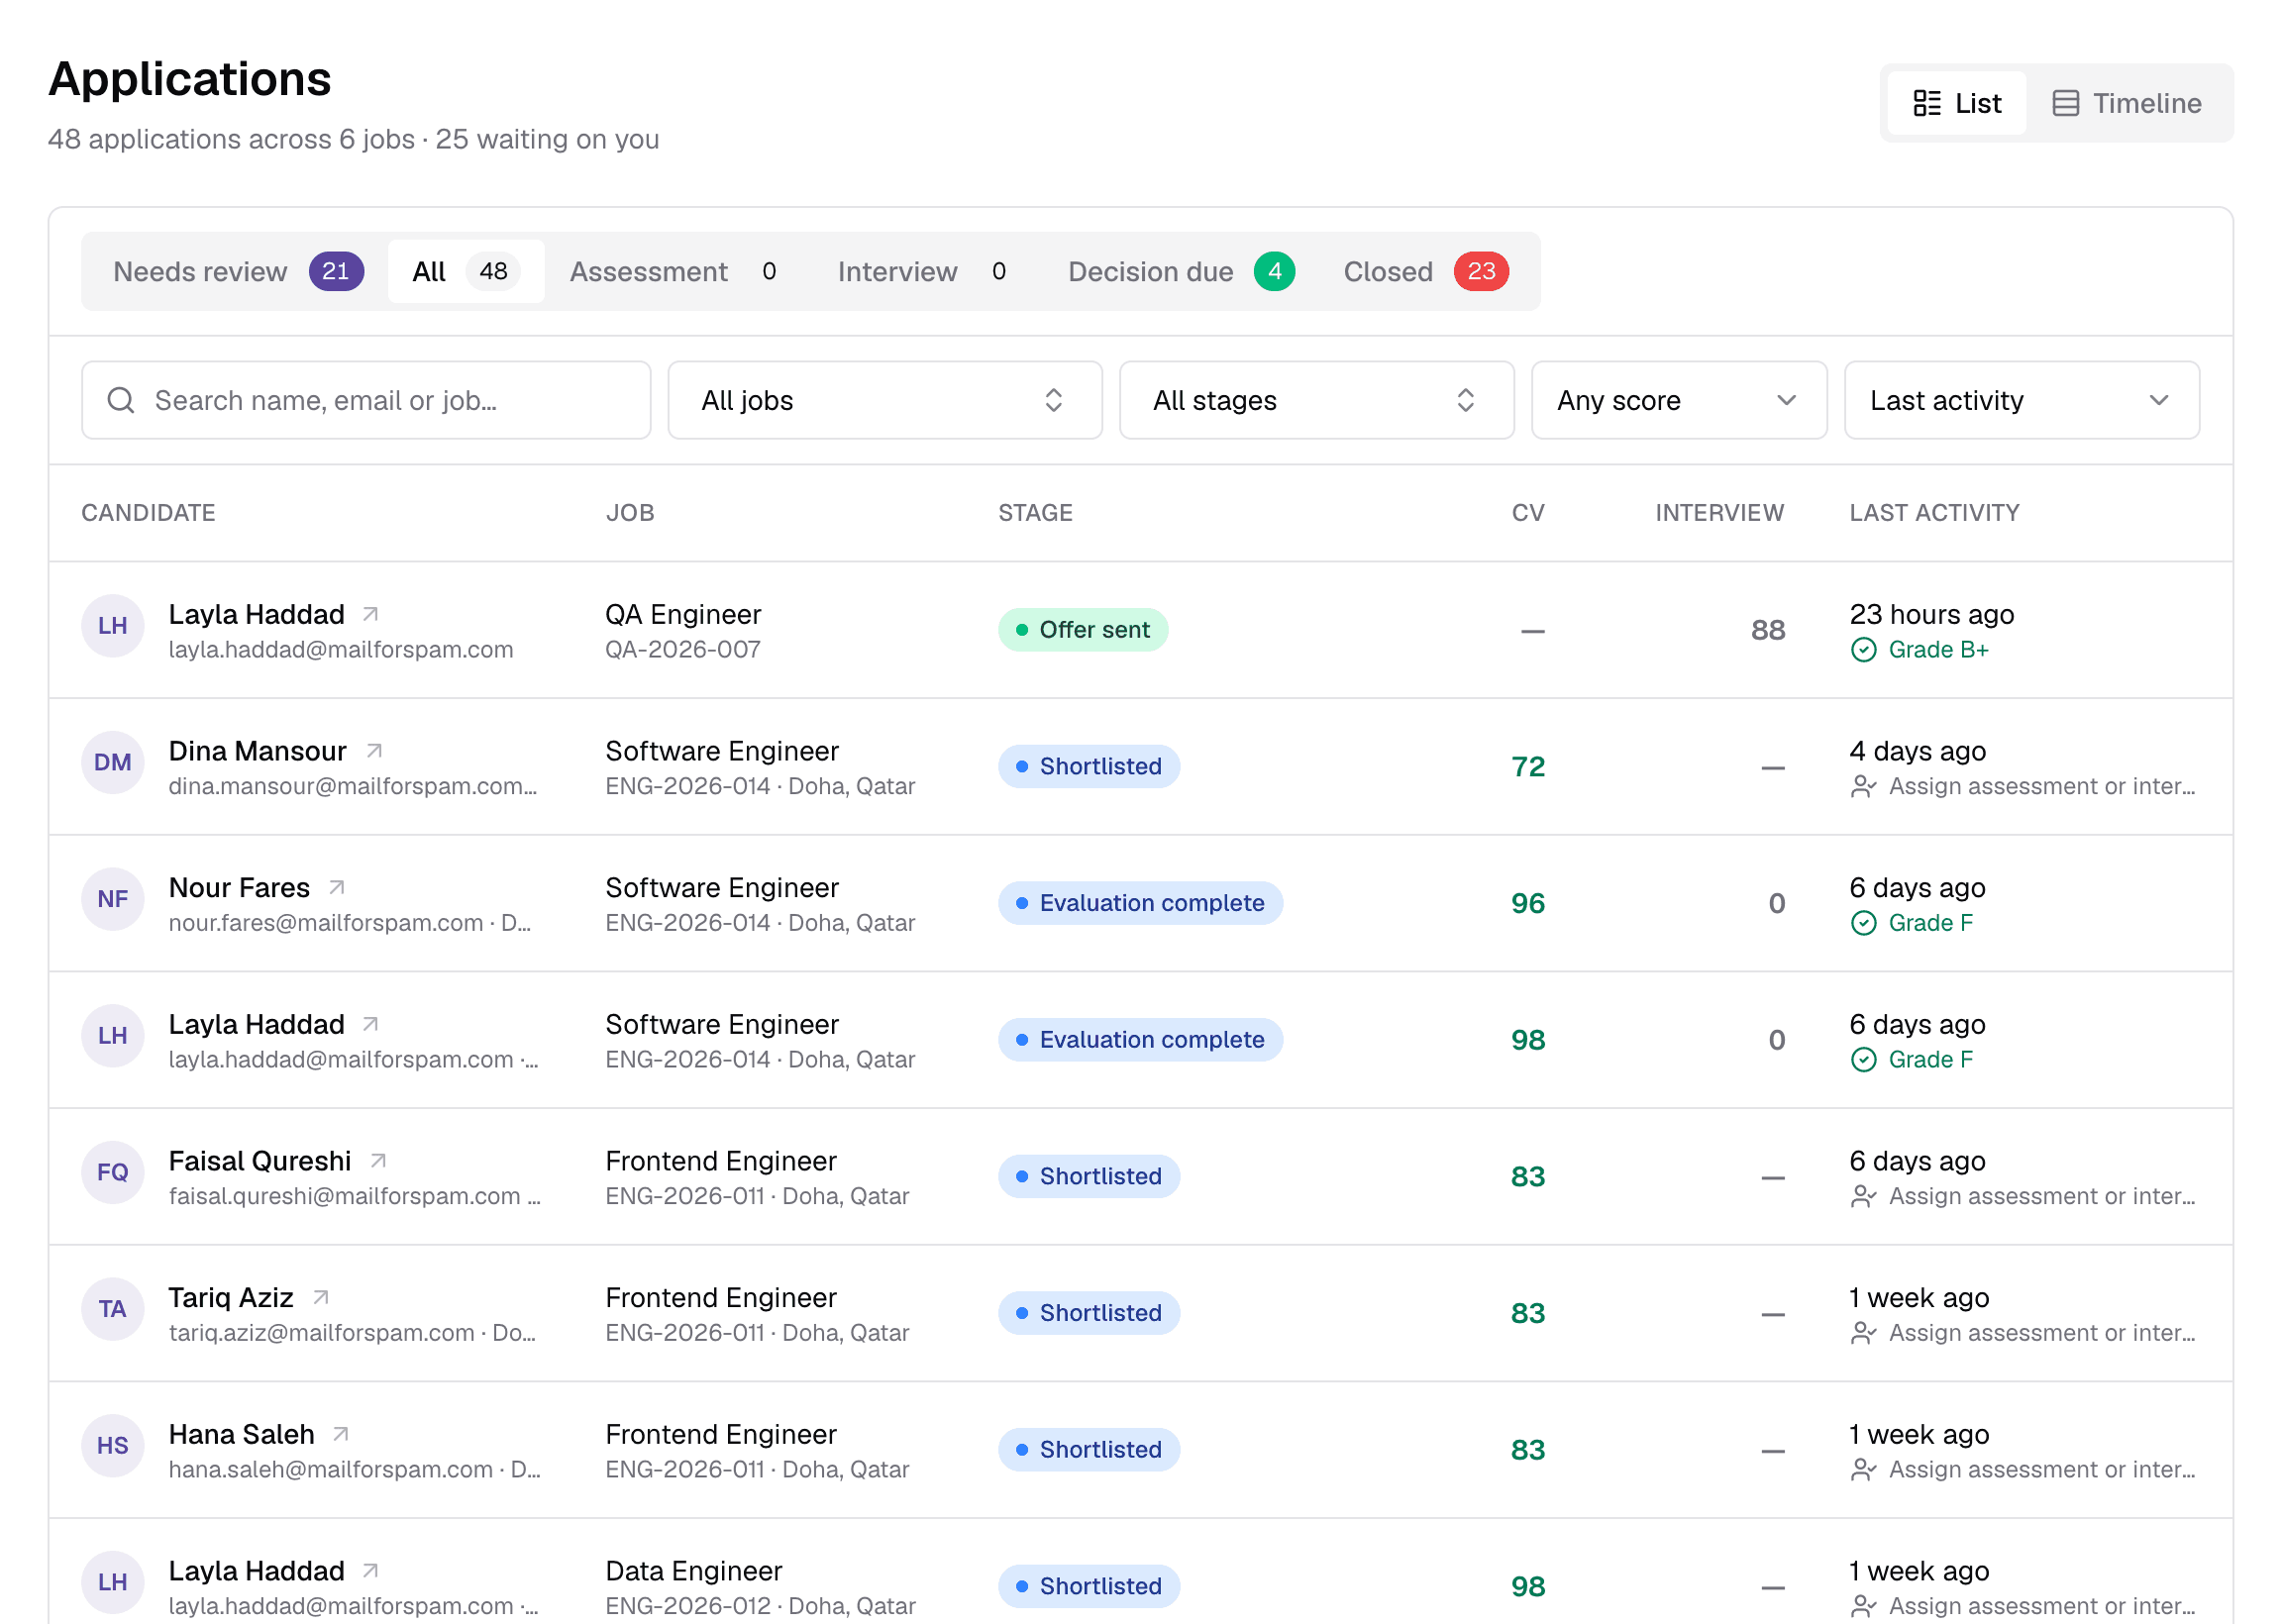Screen dimensions: 2282x1624
Task: Expand the Any score filter
Action: click(x=1679, y=401)
